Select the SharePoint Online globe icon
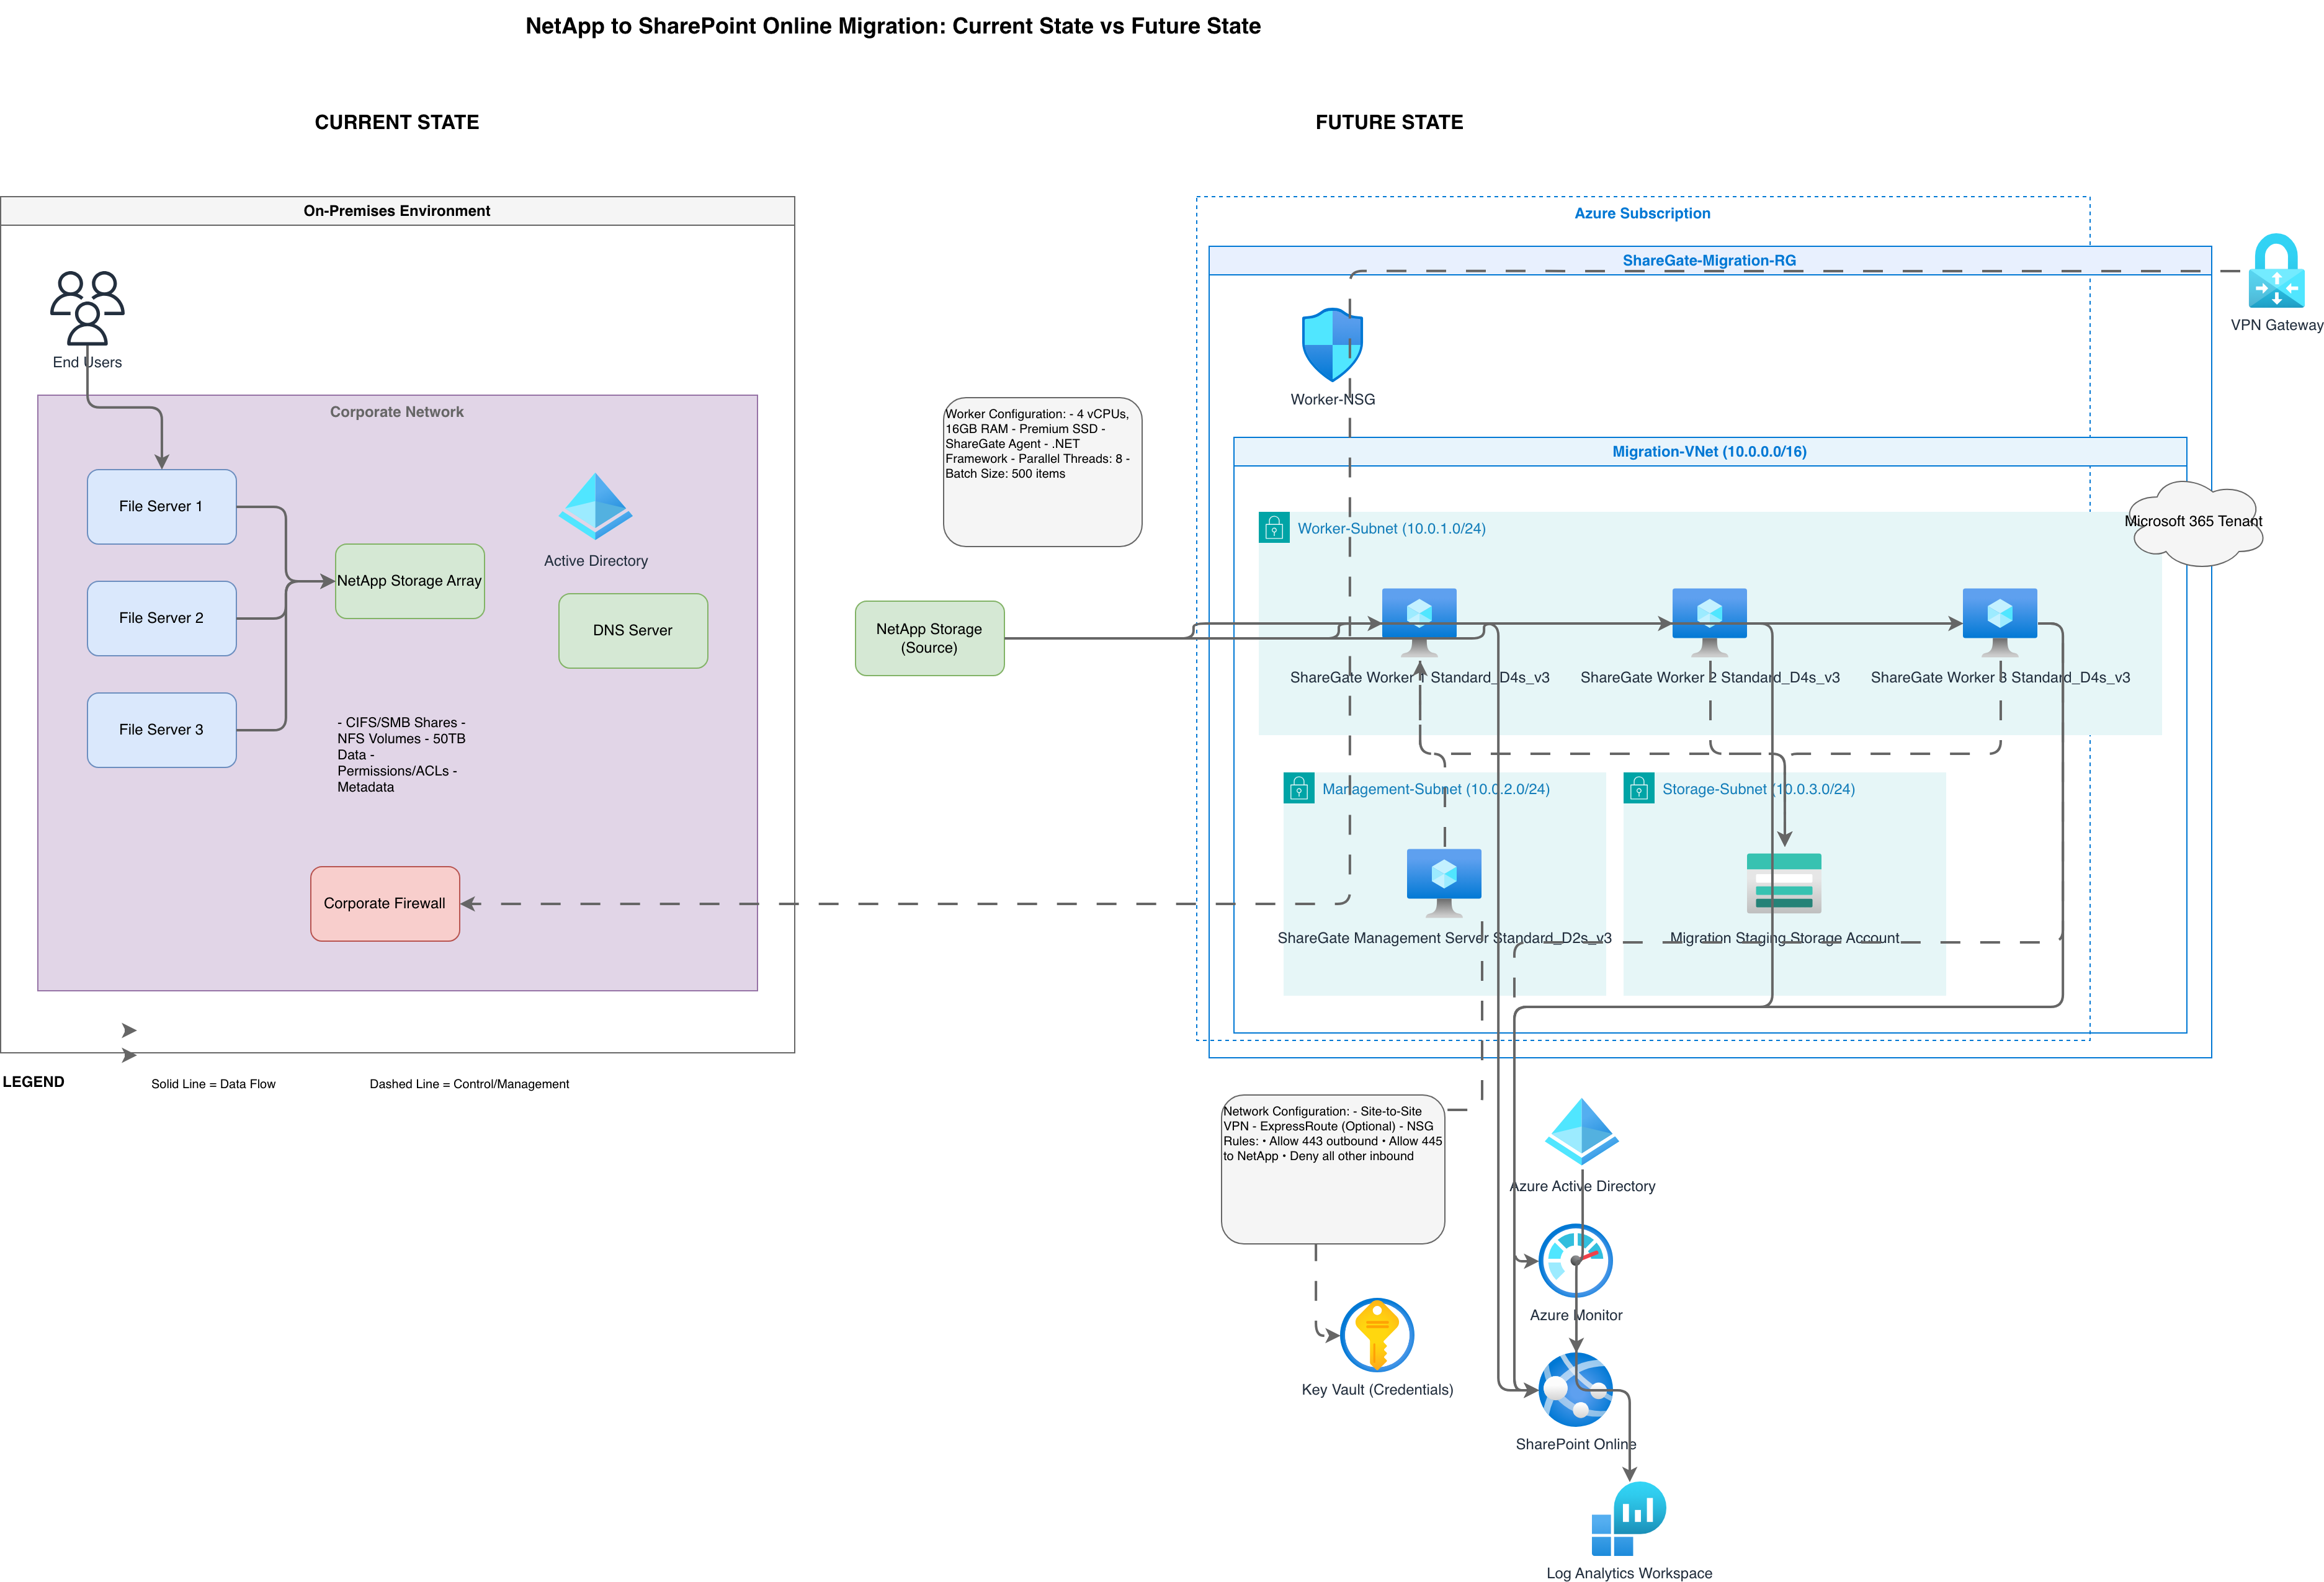 coord(1575,1389)
